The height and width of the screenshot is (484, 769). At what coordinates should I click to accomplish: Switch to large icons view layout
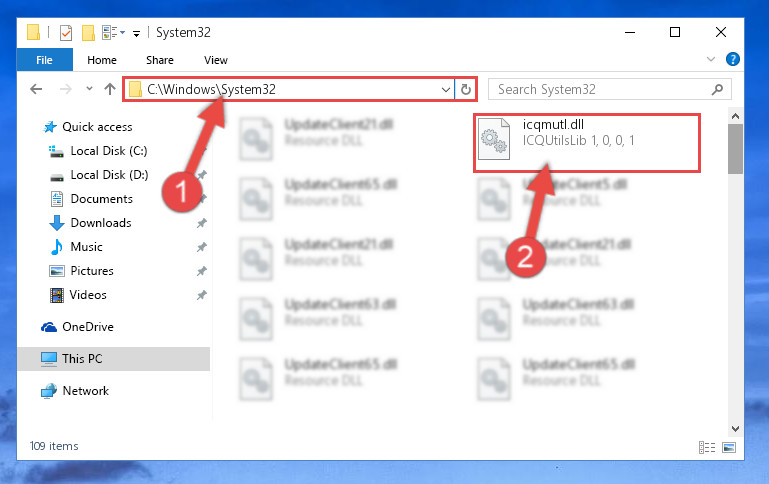(729, 447)
